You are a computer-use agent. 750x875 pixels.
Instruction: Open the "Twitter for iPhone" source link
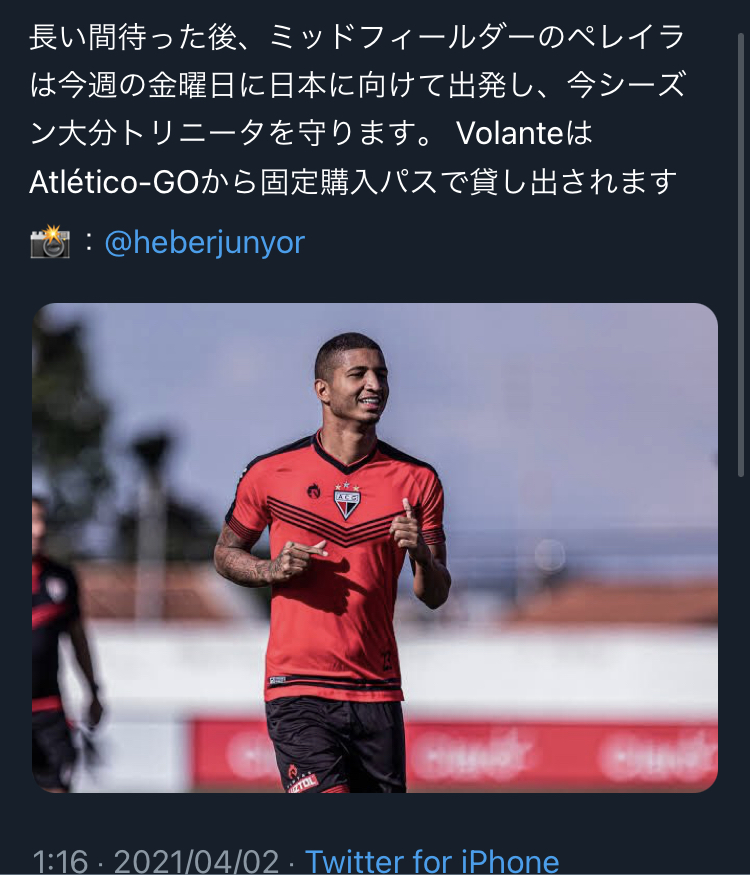click(432, 860)
